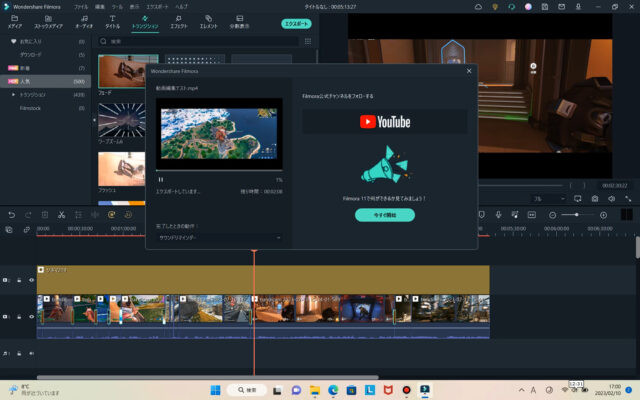Viewport: 640px width, 400px height.
Task: Select the gold title clip on timeline
Action: coord(263,280)
